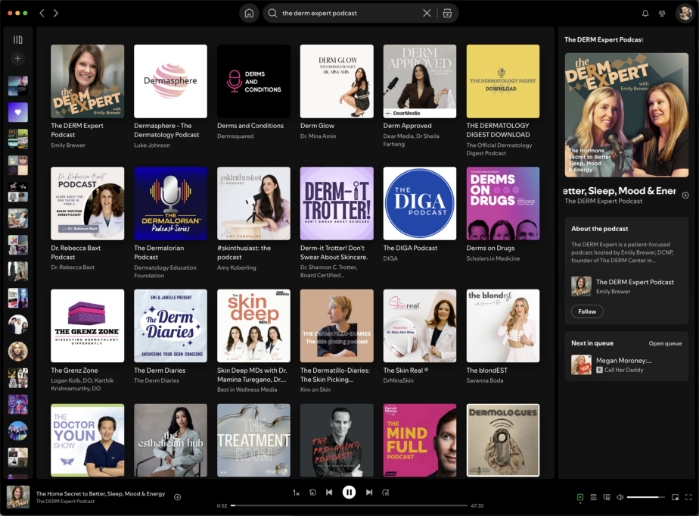Viewport: 699px width, 516px height.
Task: Go back with the left arrow
Action: coord(42,13)
